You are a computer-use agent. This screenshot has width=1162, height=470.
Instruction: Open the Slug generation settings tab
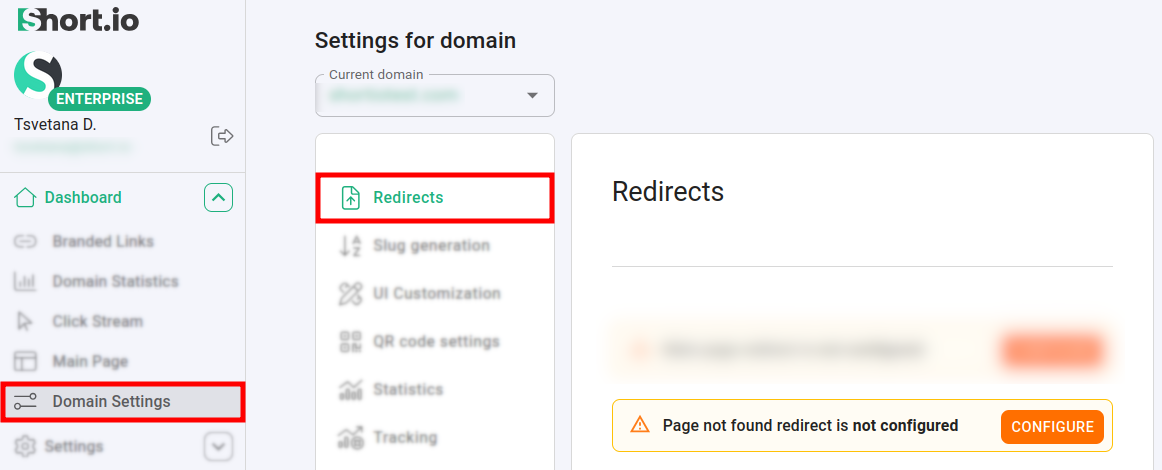pos(431,246)
